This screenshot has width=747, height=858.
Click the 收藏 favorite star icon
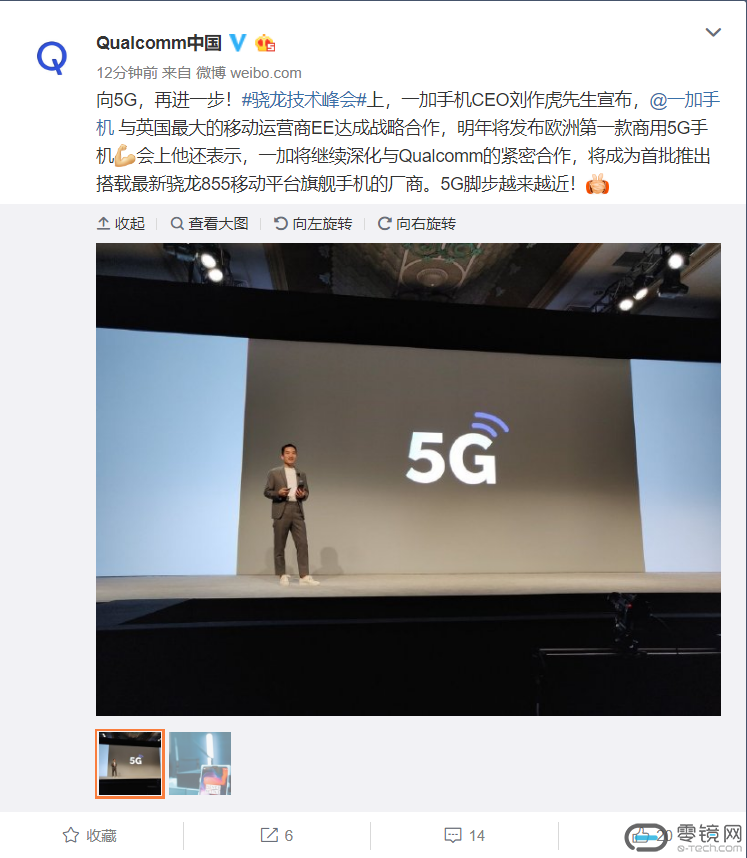click(x=71, y=835)
